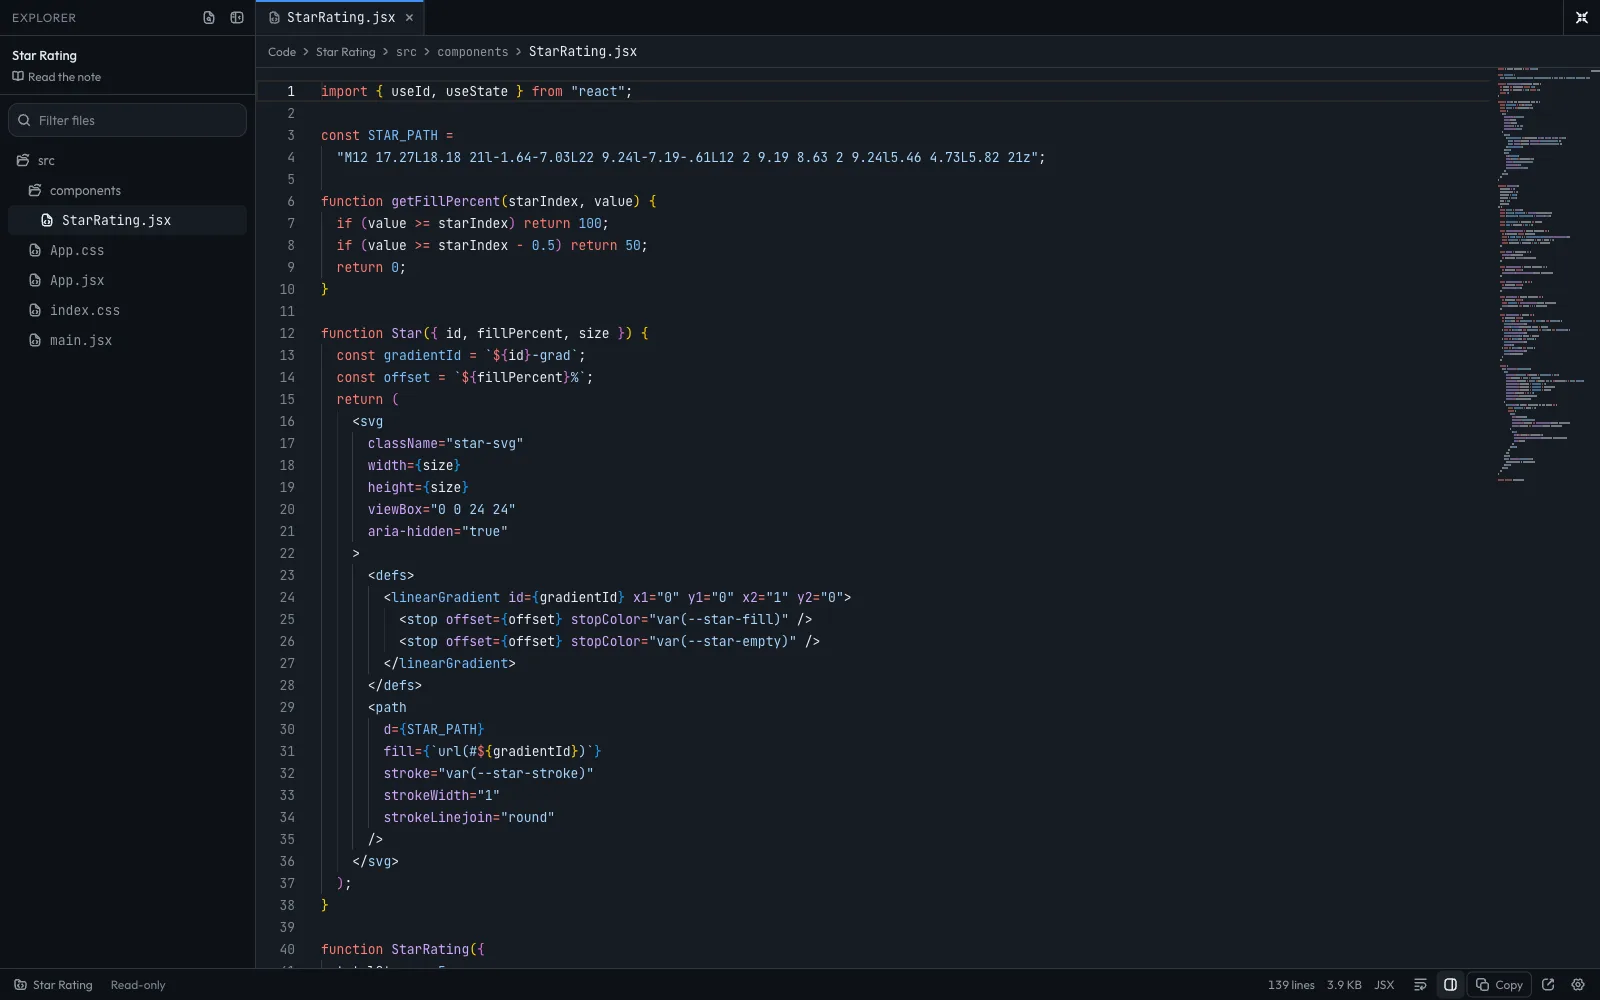Image resolution: width=1600 pixels, height=1000 pixels.
Task: Click the StarRating.jsx breadcrumb
Action: pos(583,52)
